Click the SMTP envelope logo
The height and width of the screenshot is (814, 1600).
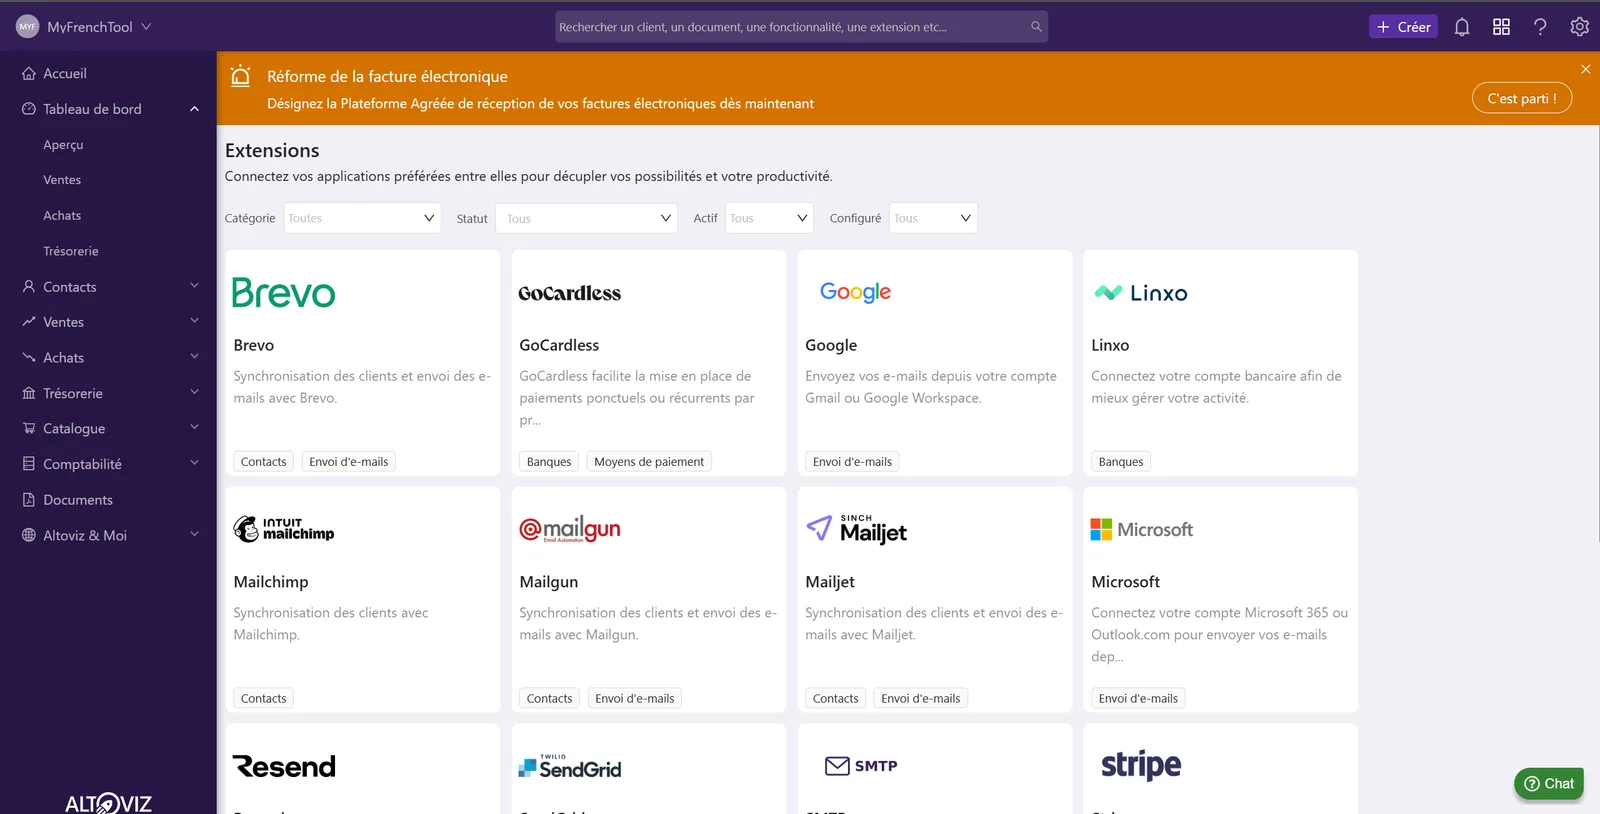pos(861,766)
